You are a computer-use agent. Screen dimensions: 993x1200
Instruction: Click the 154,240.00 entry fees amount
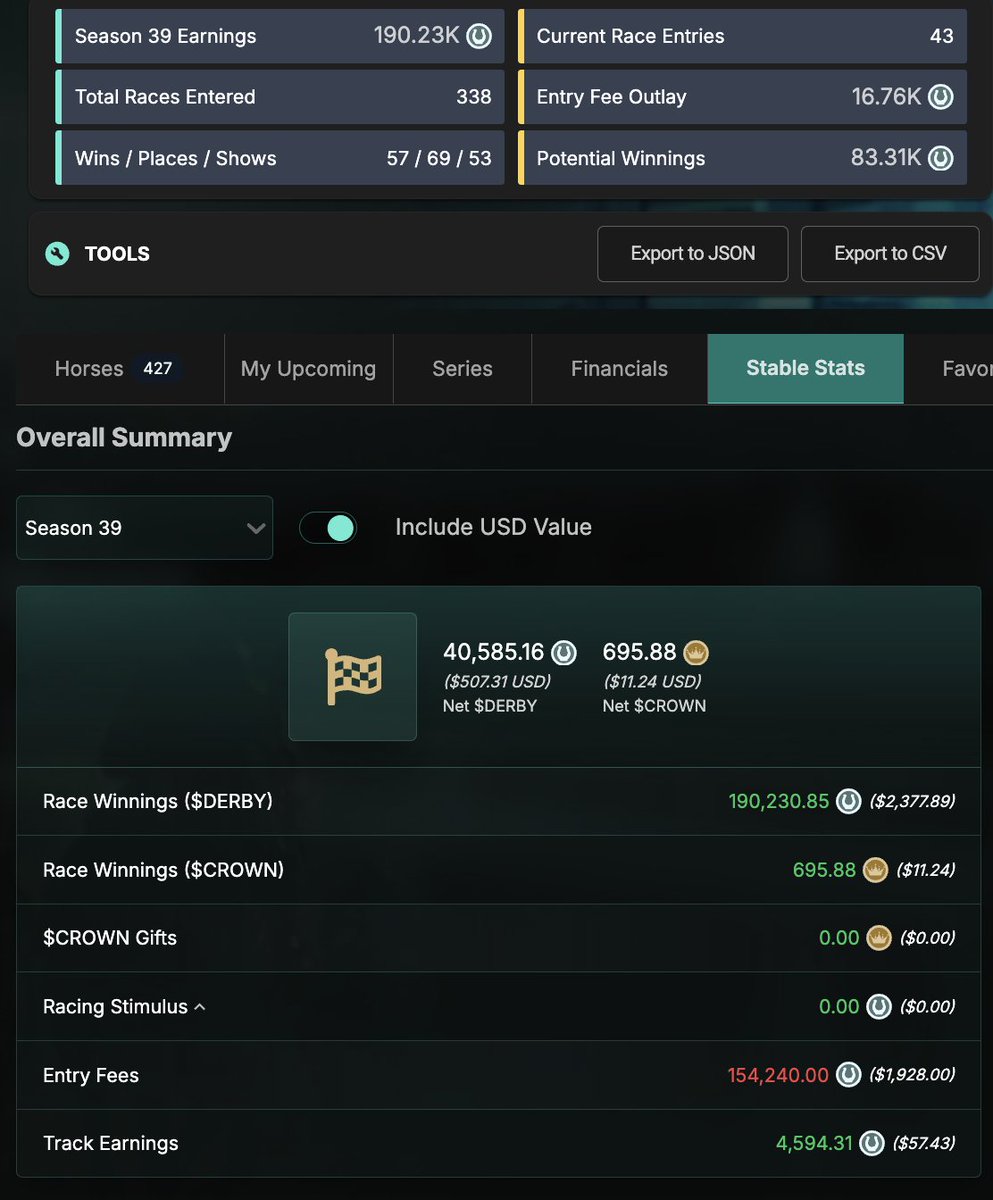pyautogui.click(x=778, y=1075)
